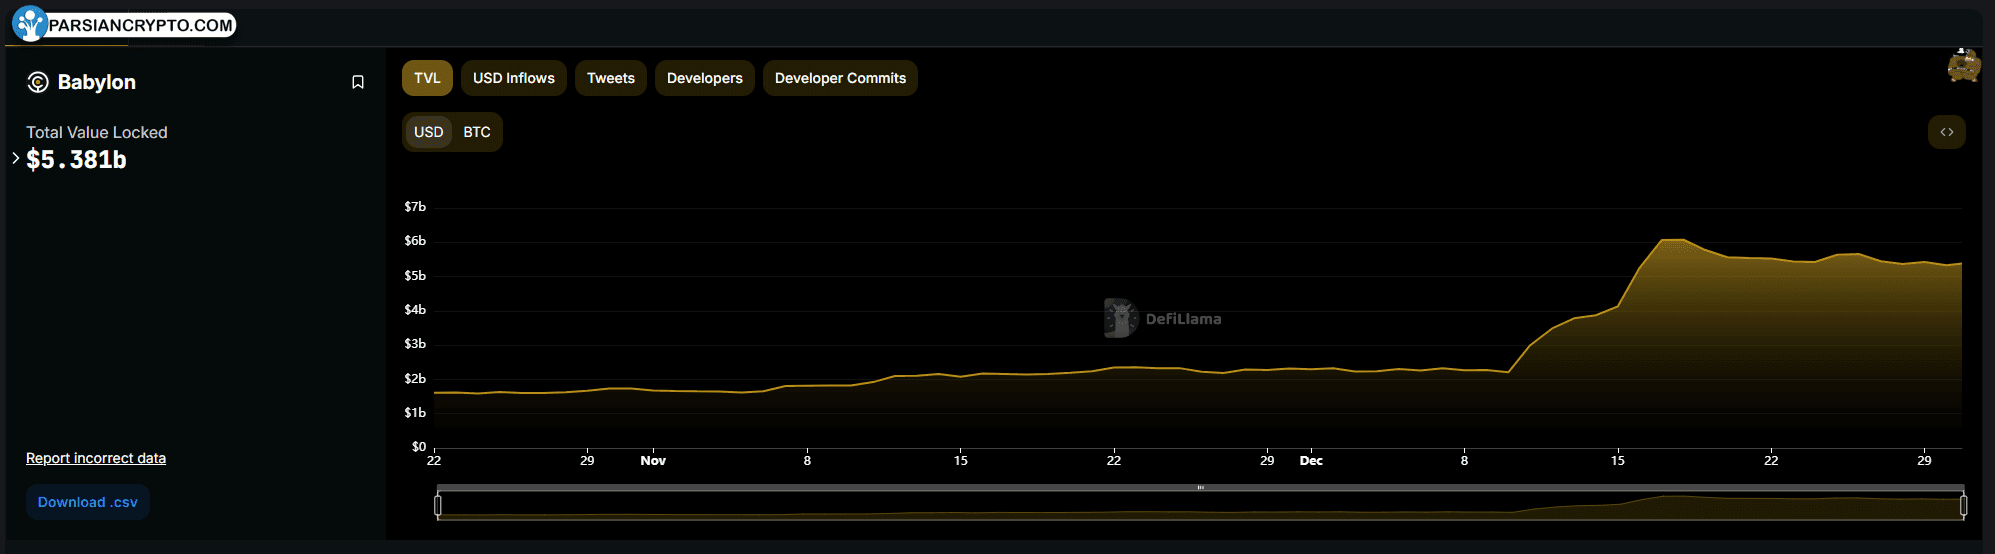Screen dimensions: 1995x554
Task: Grab the left range slider handle
Action: [438, 505]
